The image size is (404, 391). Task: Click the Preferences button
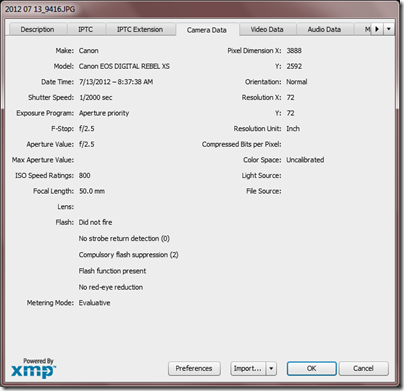[194, 368]
